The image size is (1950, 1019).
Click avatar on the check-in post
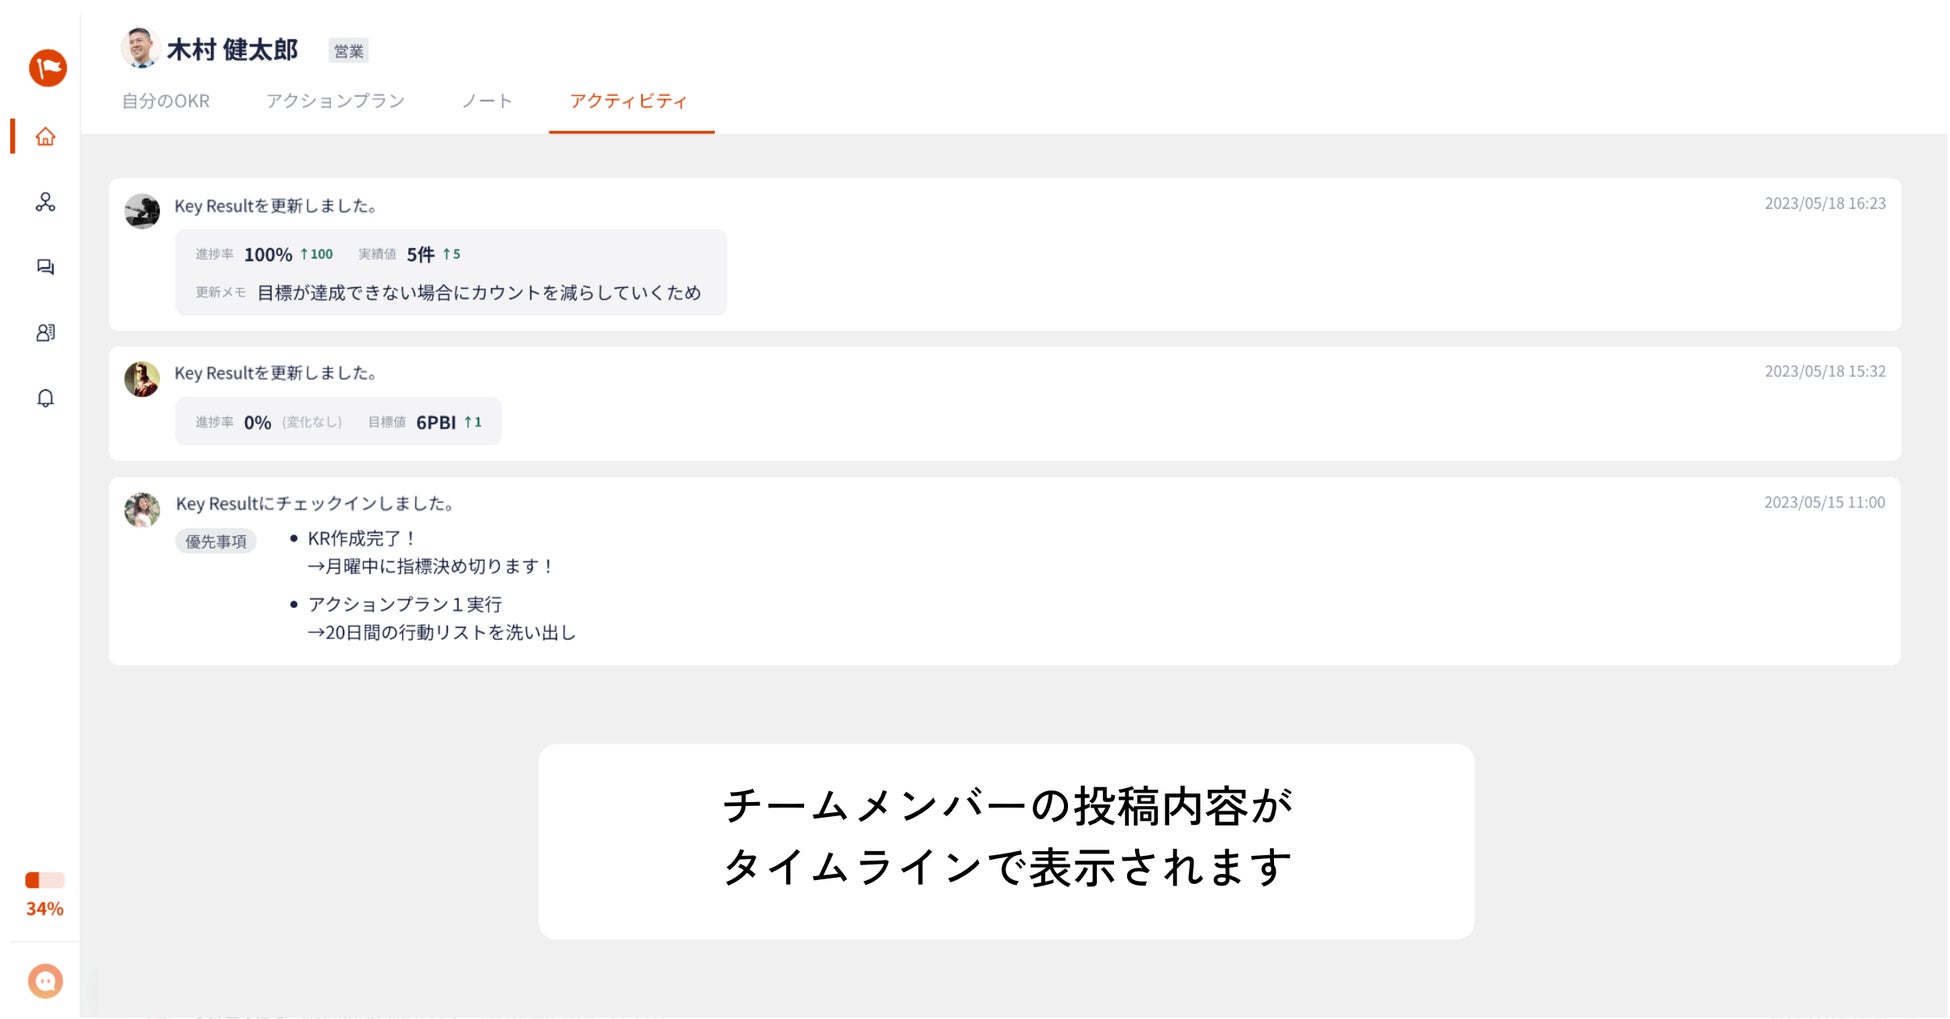point(142,510)
